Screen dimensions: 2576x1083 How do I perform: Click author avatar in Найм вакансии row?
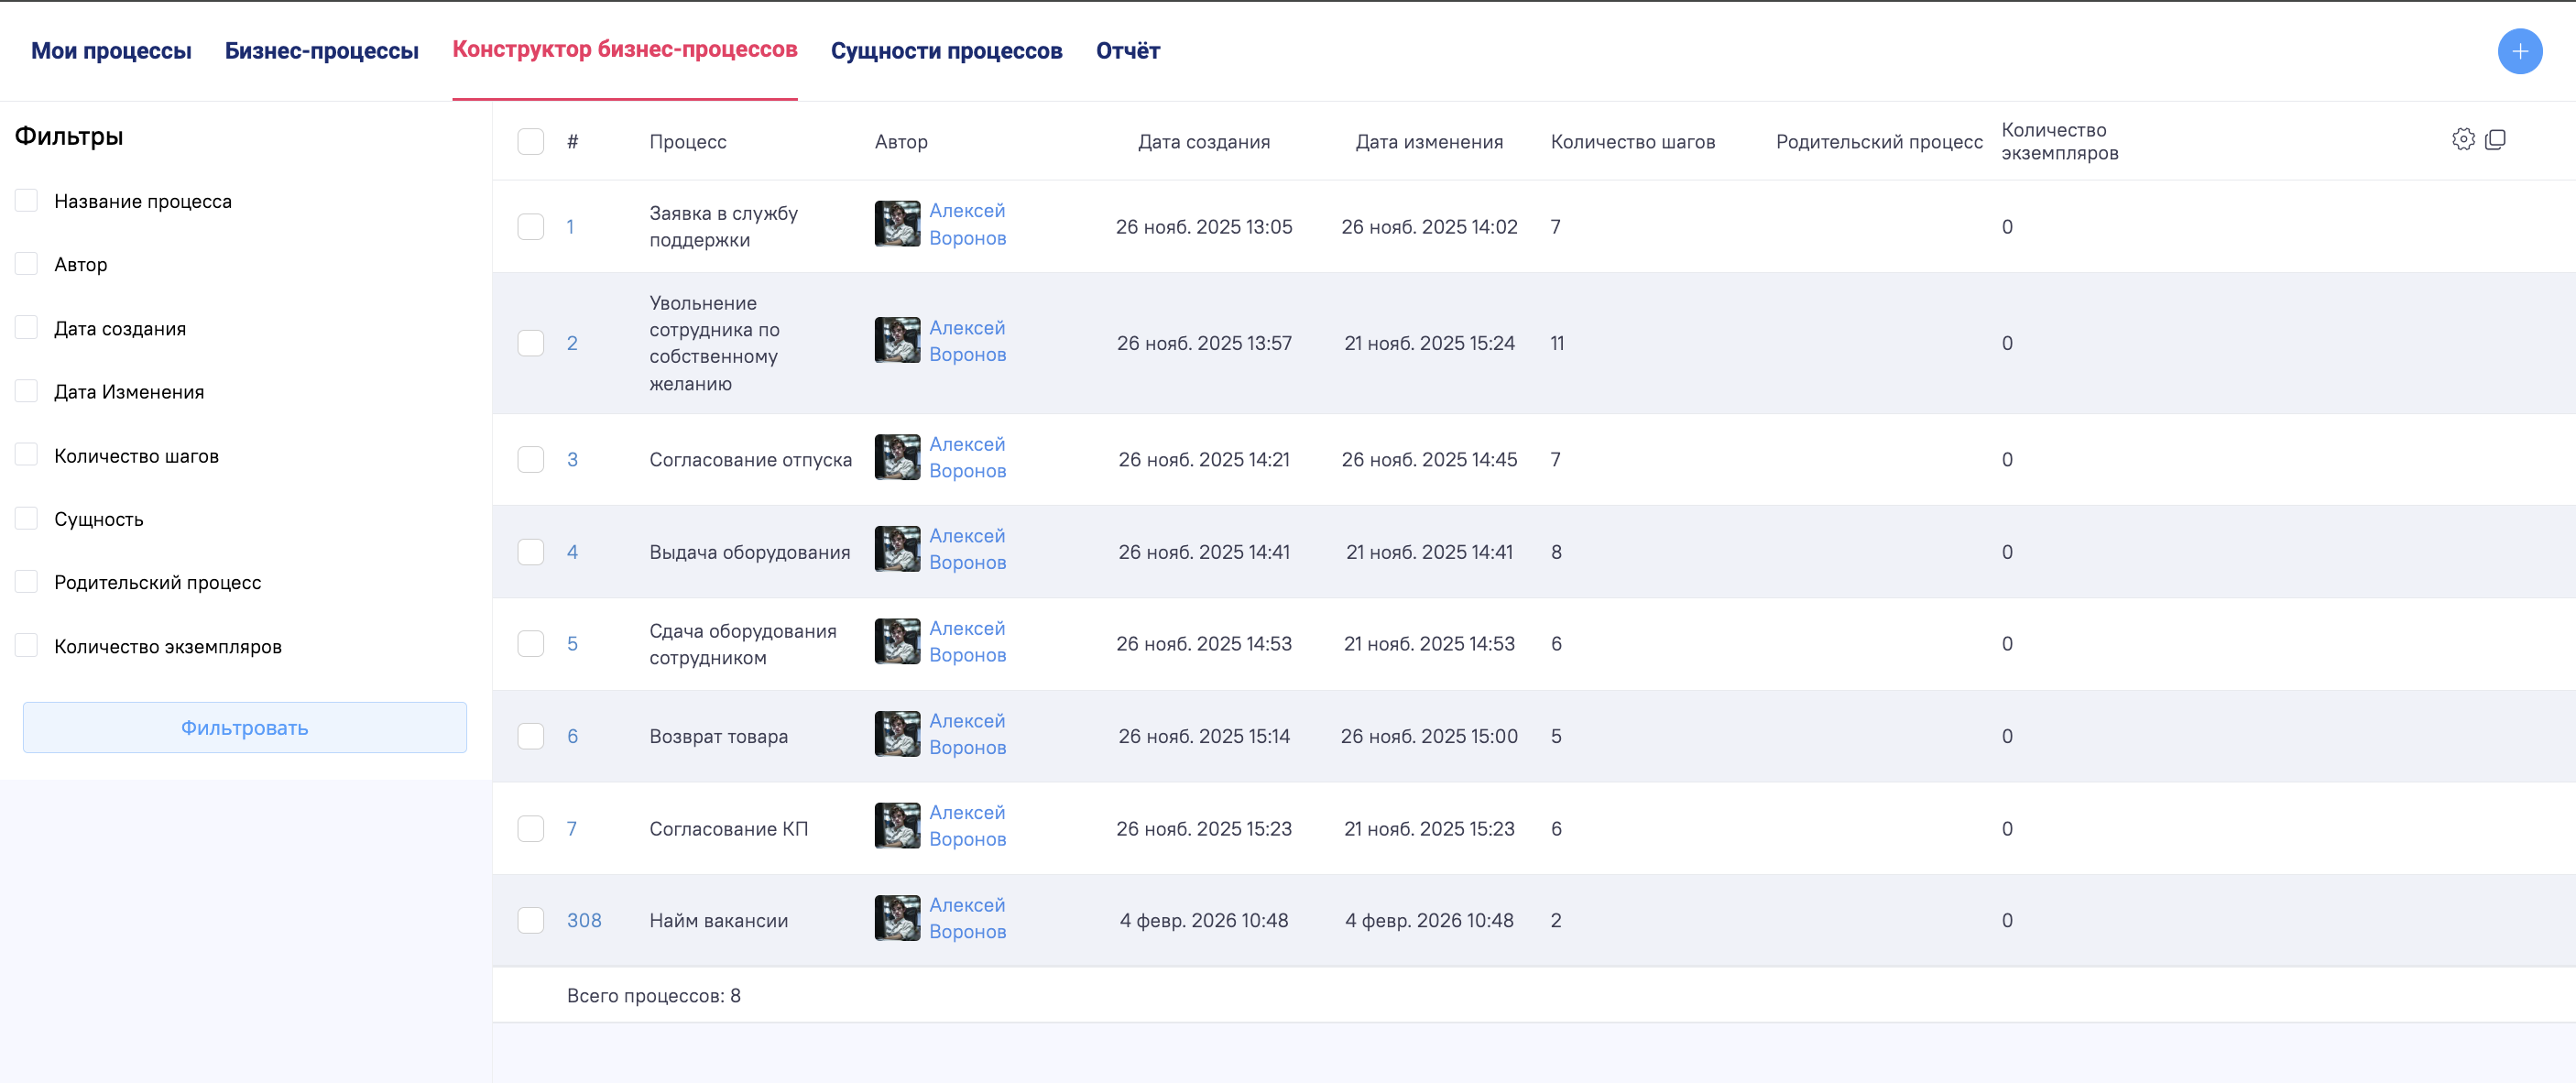897,918
